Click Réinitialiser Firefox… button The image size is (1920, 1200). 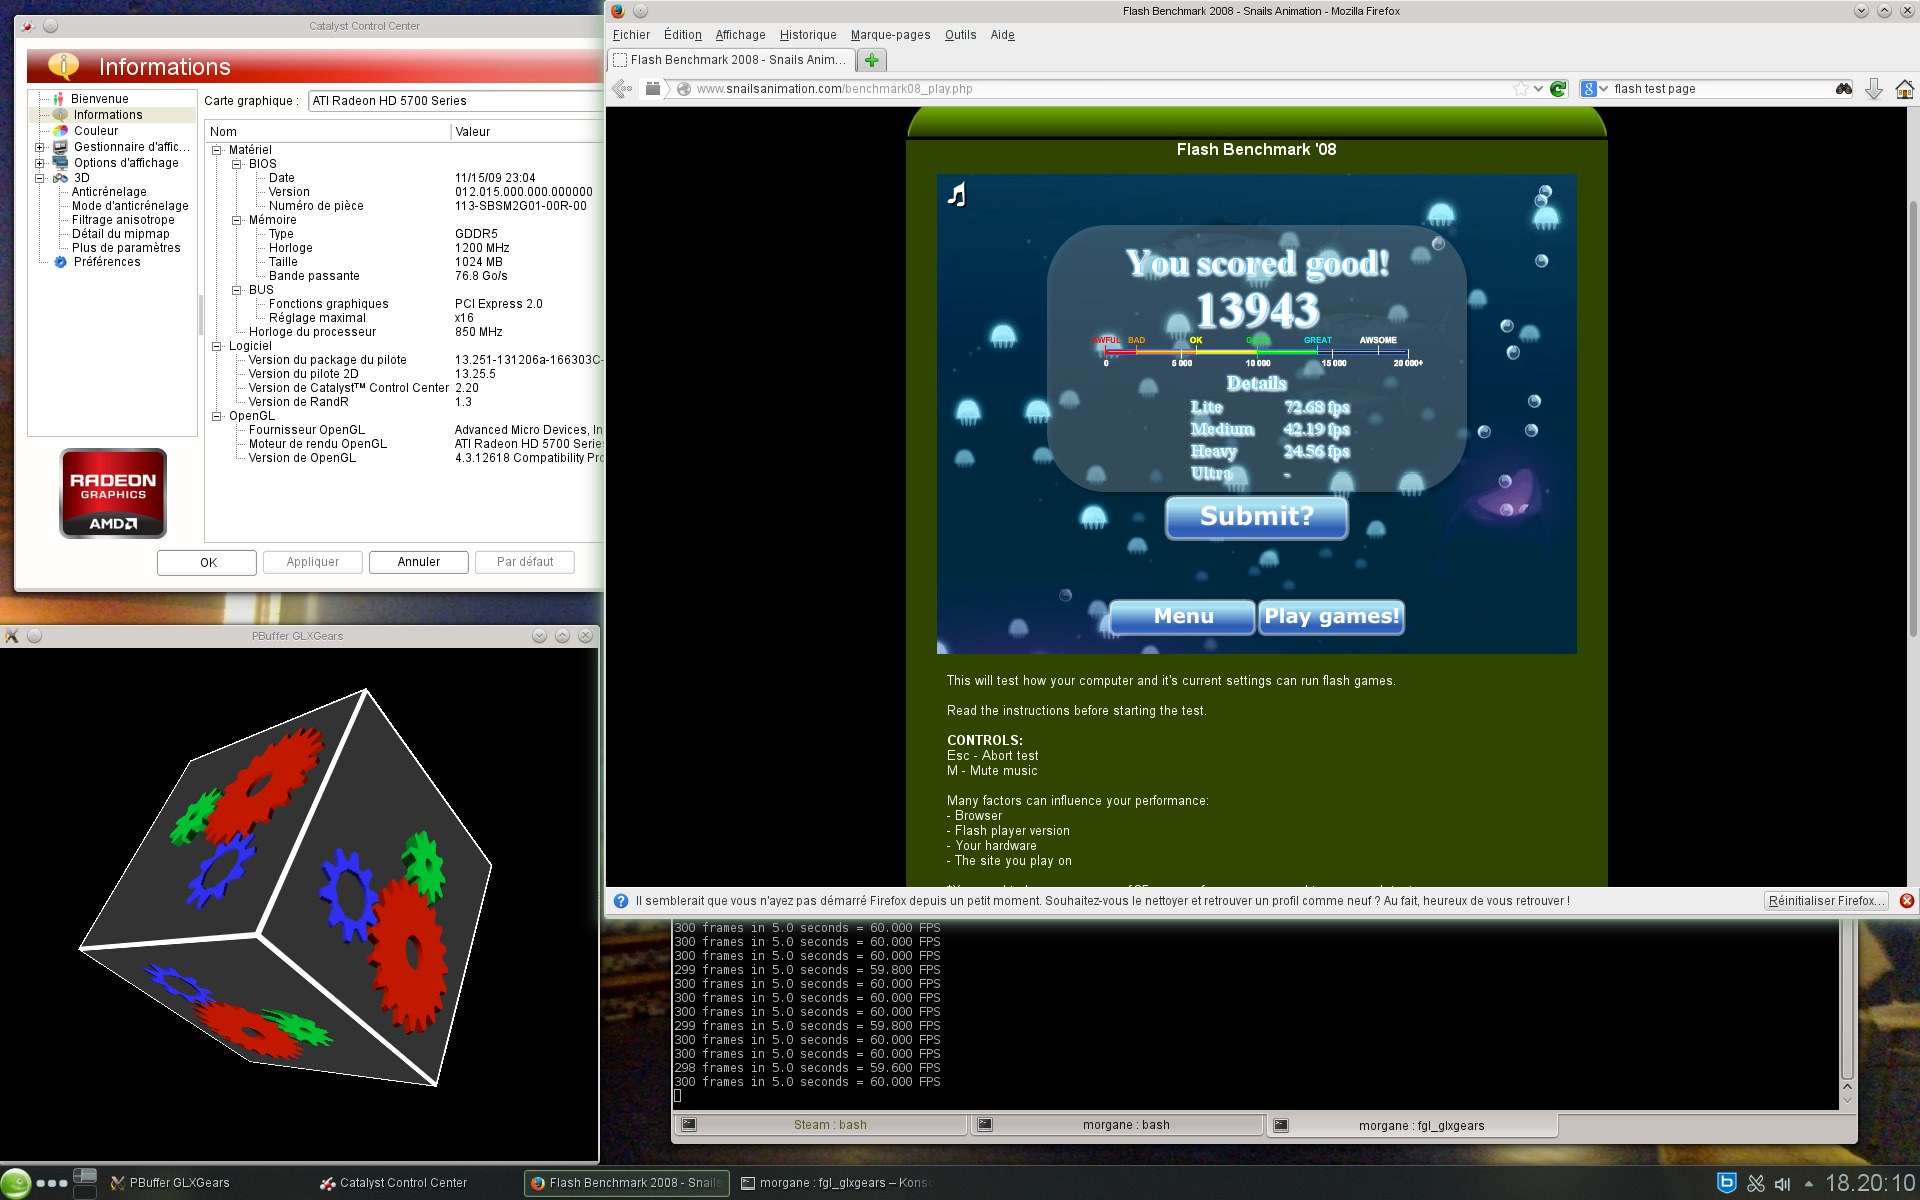click(1826, 901)
